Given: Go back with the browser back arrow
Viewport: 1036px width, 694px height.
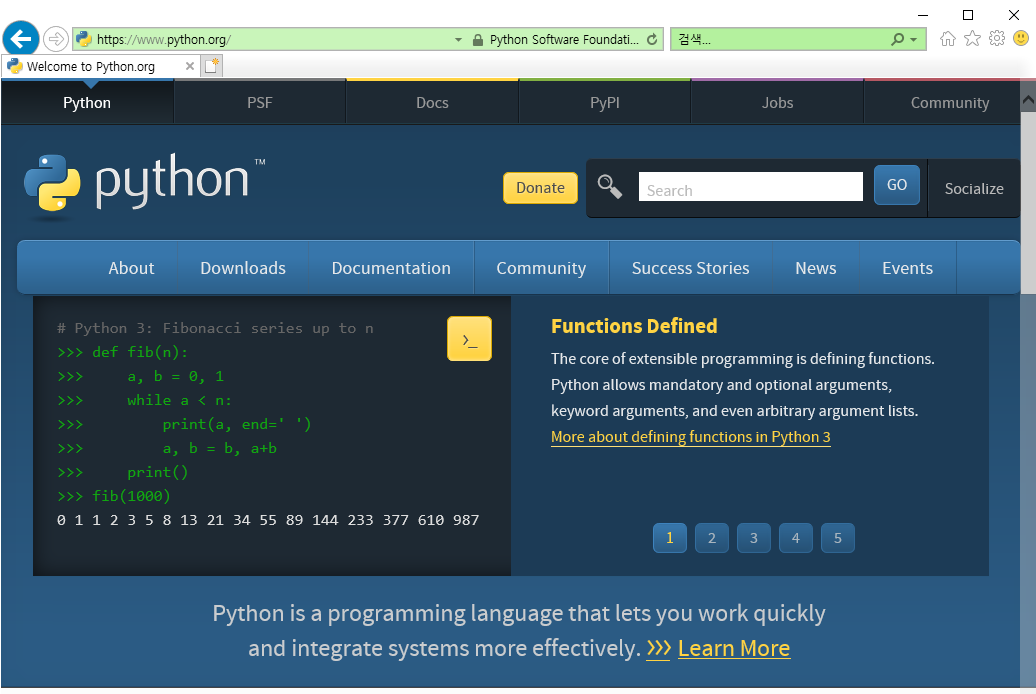Looking at the screenshot, I should (20, 39).
